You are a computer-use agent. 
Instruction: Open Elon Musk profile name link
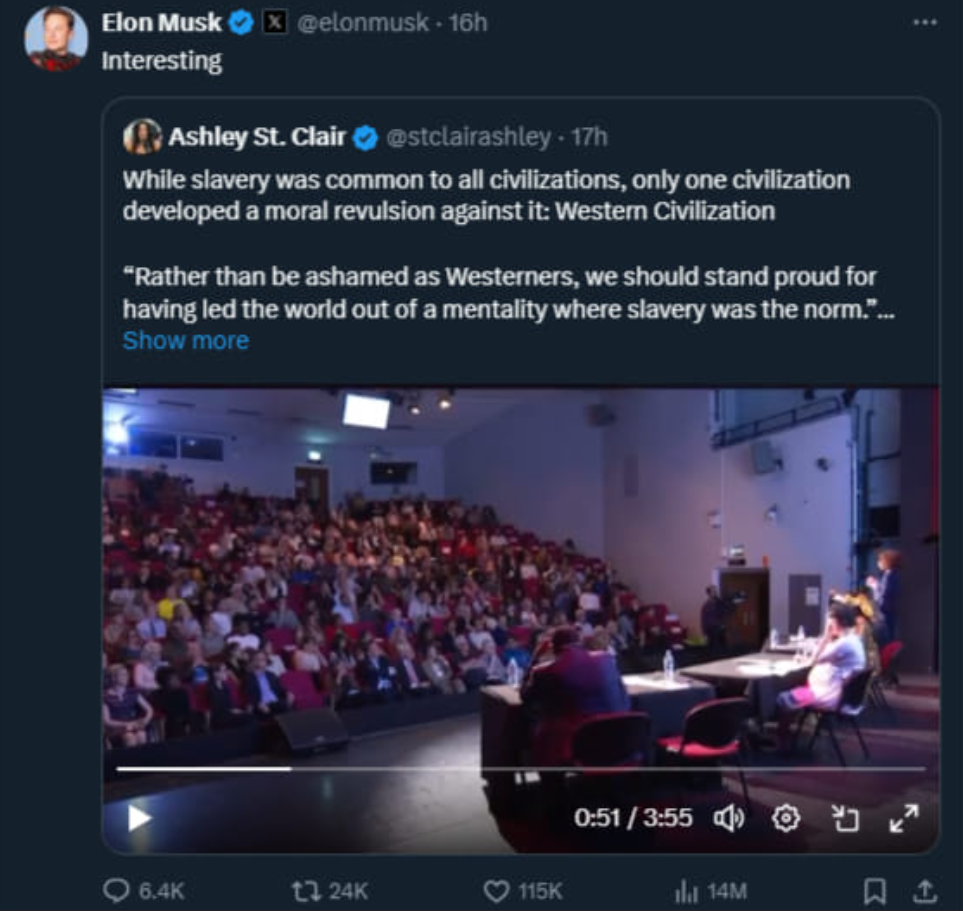click(x=163, y=22)
